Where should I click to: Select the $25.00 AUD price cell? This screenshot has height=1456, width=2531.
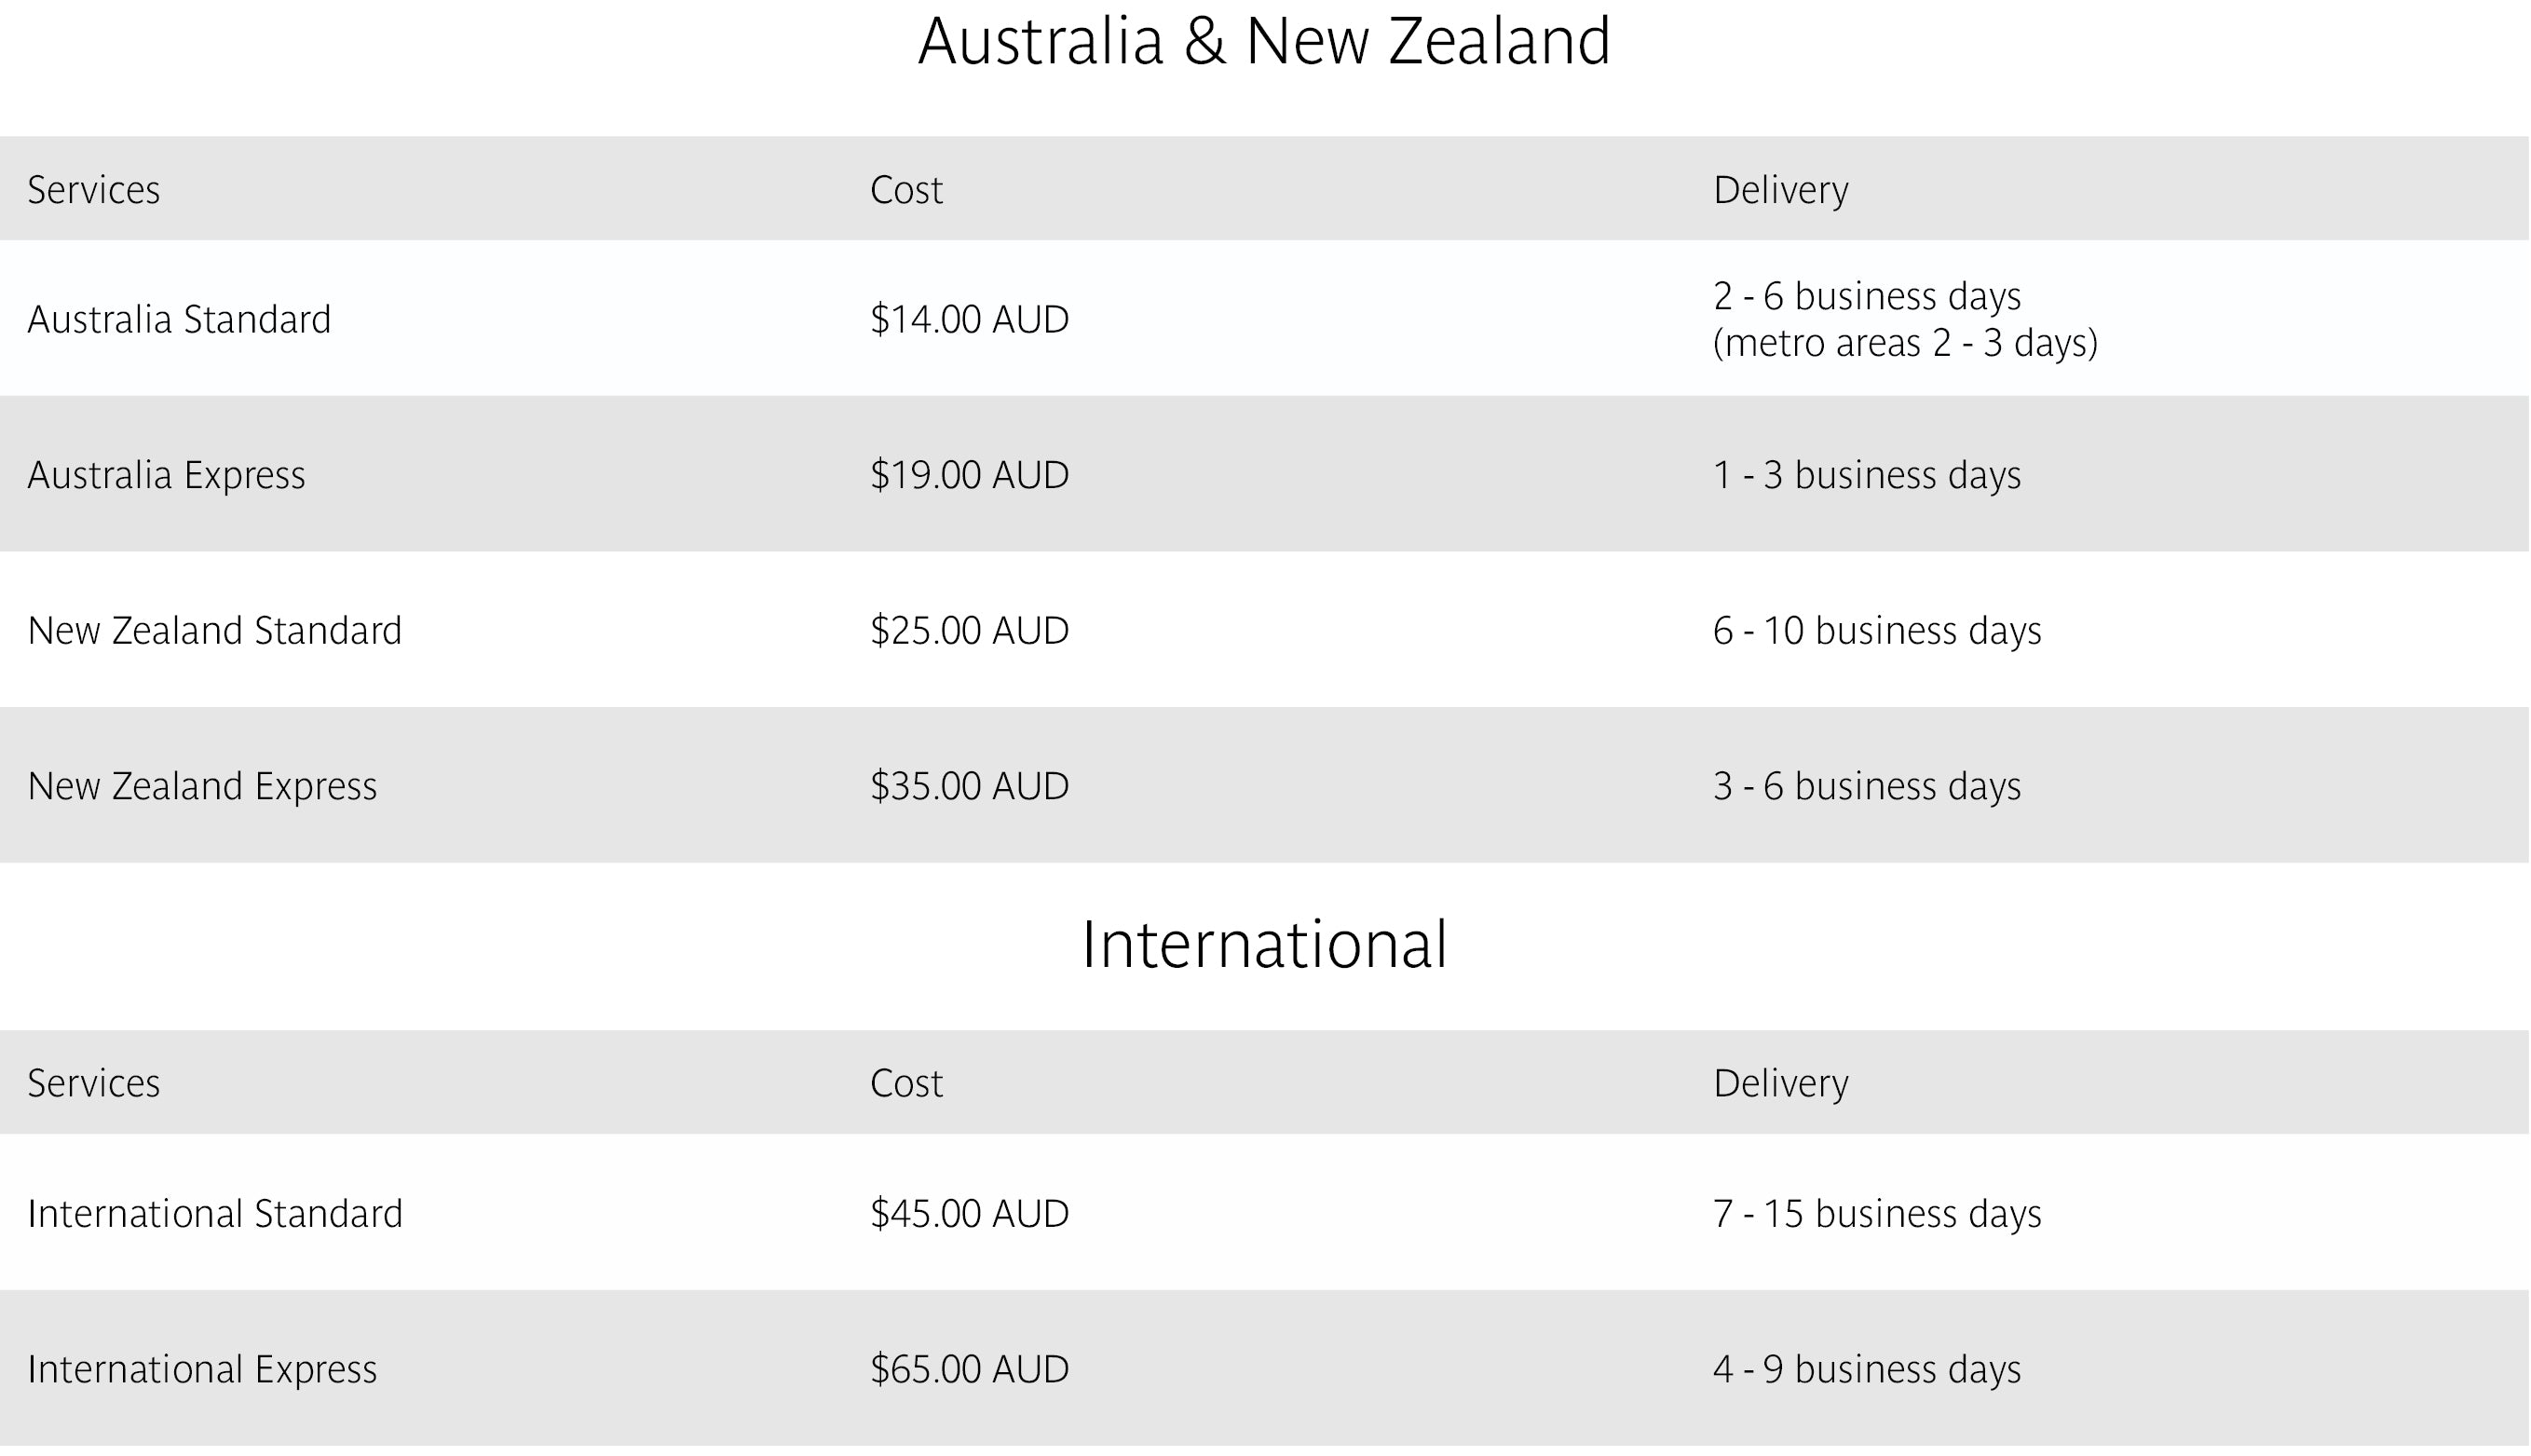coord(969,631)
